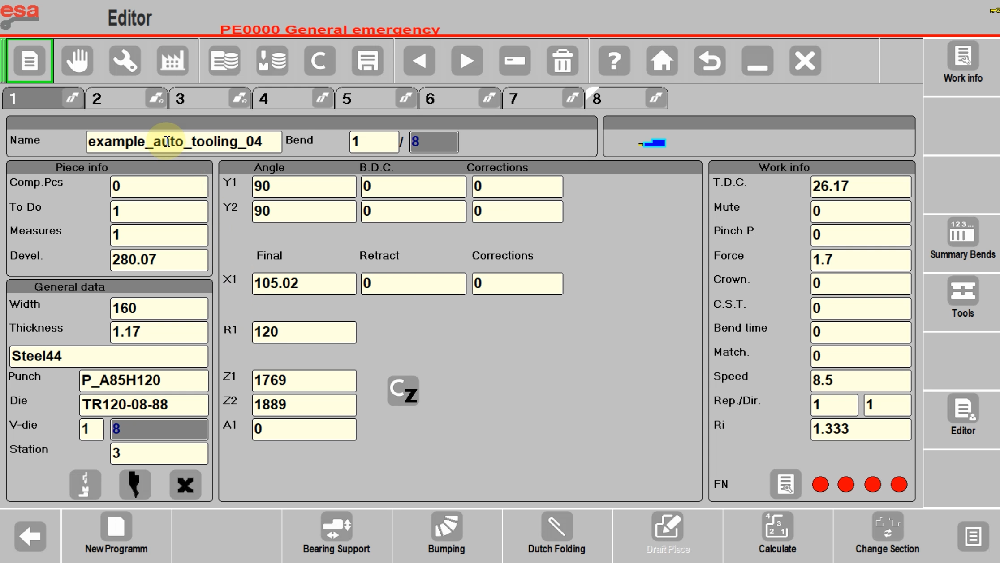Image resolution: width=1000 pixels, height=563 pixels.
Task: Click the Die field TR120-08-88
Action: click(143, 405)
